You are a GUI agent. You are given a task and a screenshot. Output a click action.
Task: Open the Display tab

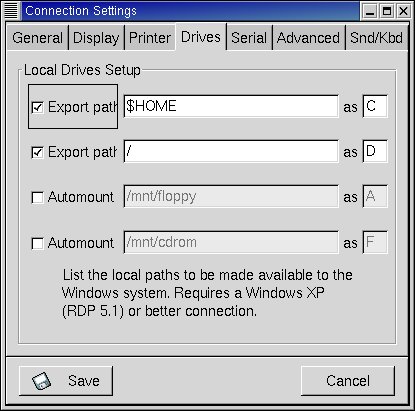click(x=96, y=38)
